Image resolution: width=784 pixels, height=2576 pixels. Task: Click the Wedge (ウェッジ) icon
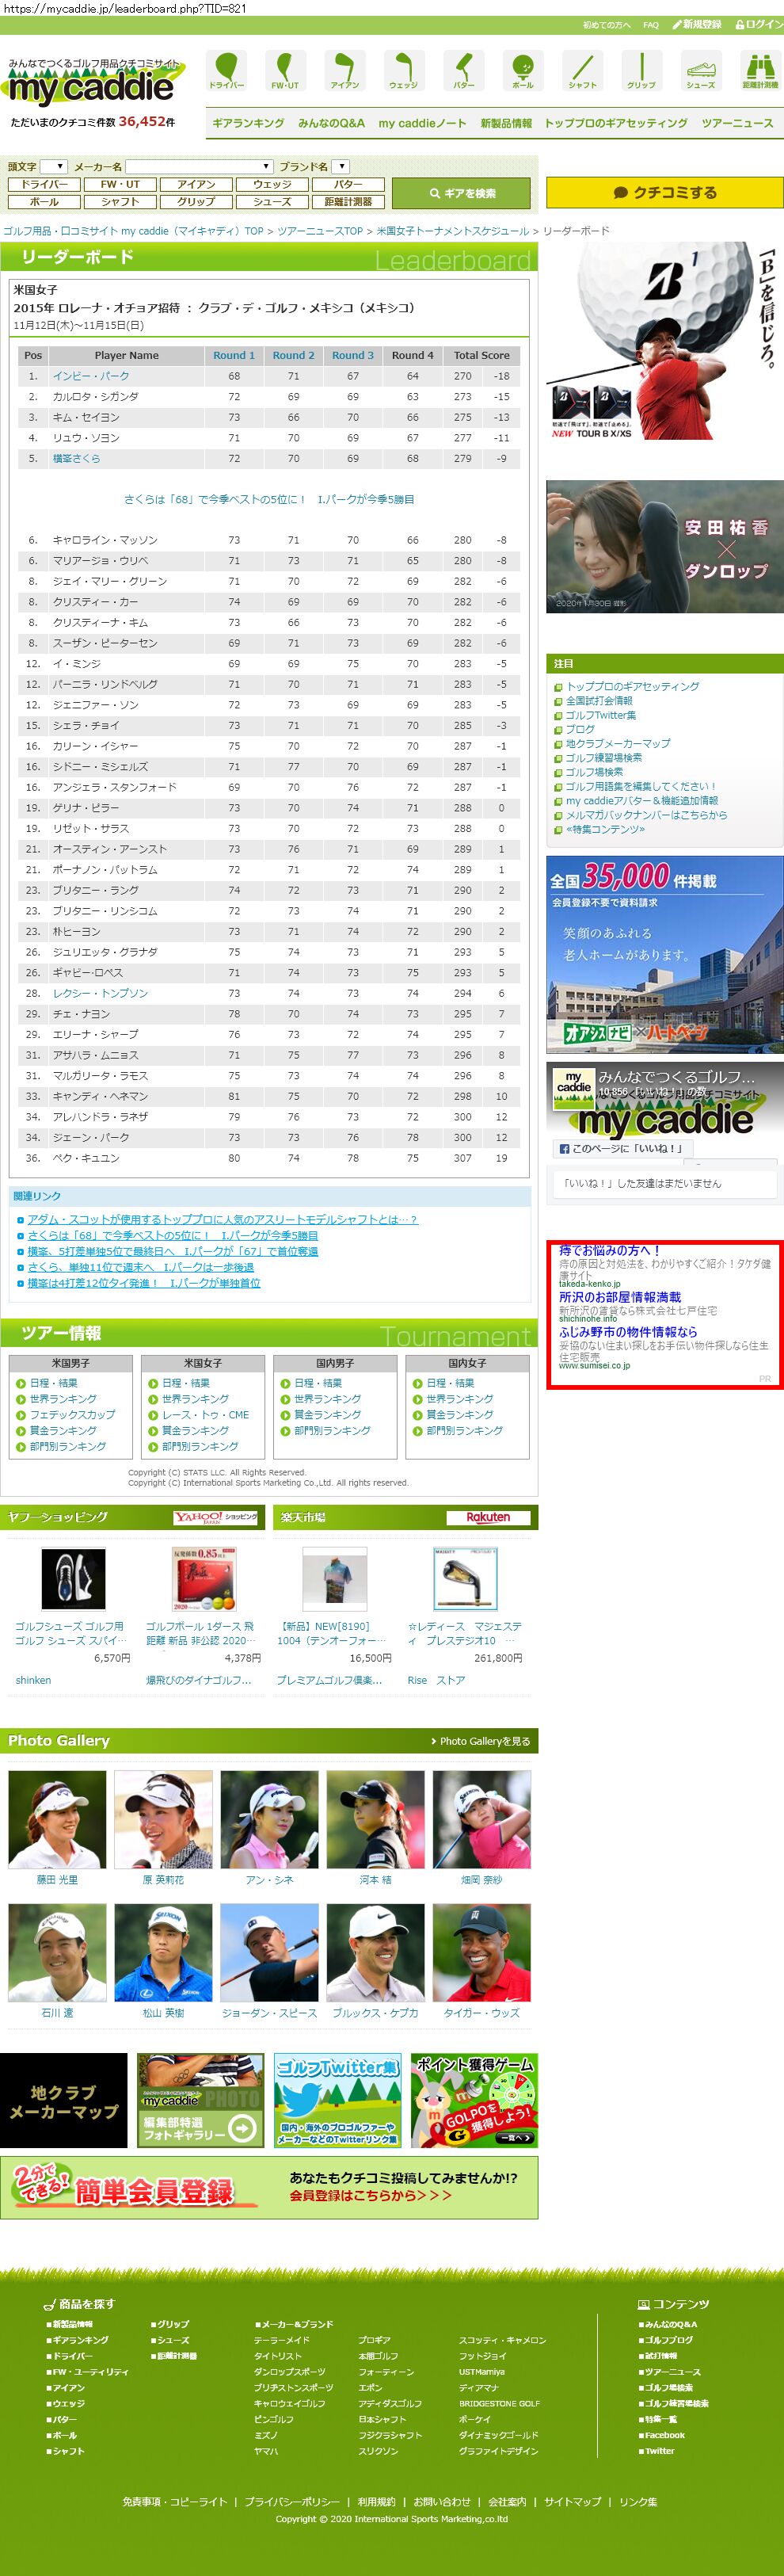tap(403, 71)
